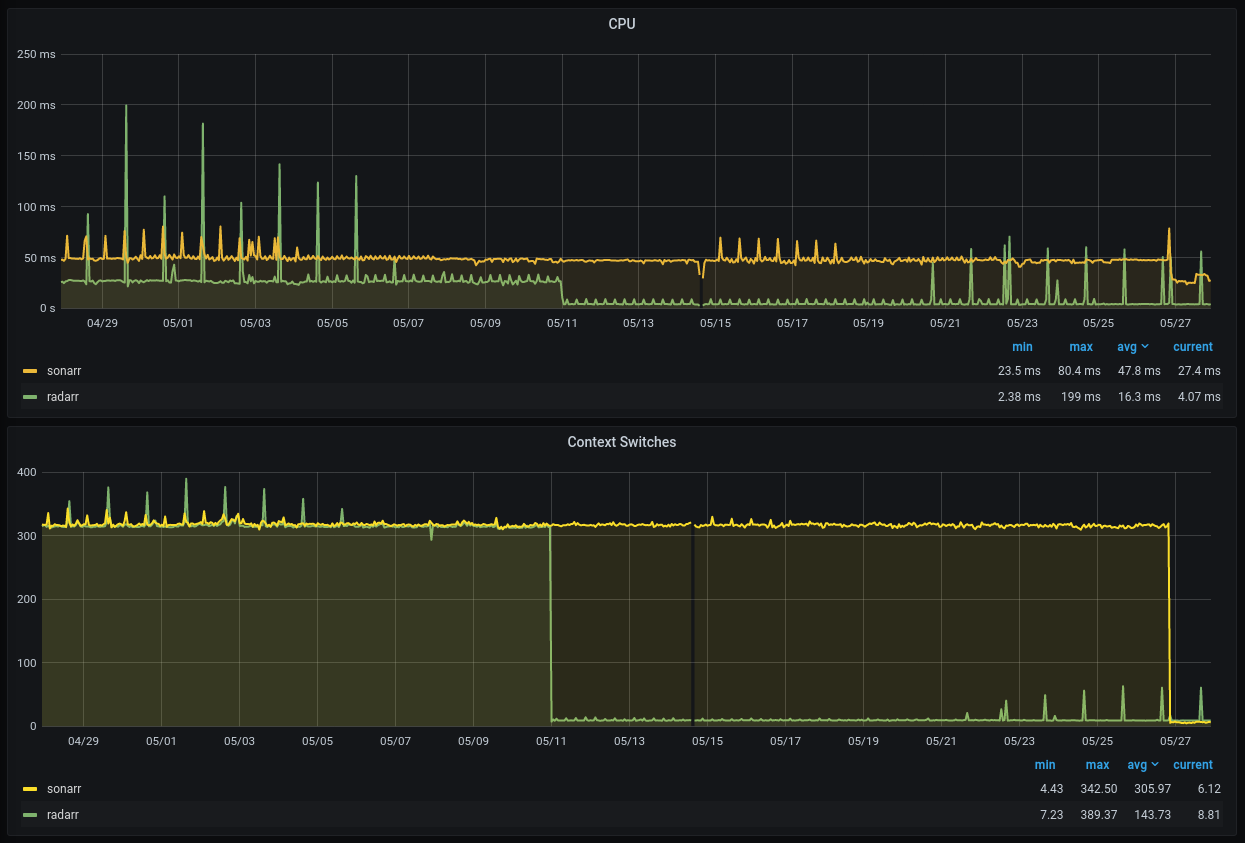Click avg sort chevron in Context Switches legend

coord(1156,765)
